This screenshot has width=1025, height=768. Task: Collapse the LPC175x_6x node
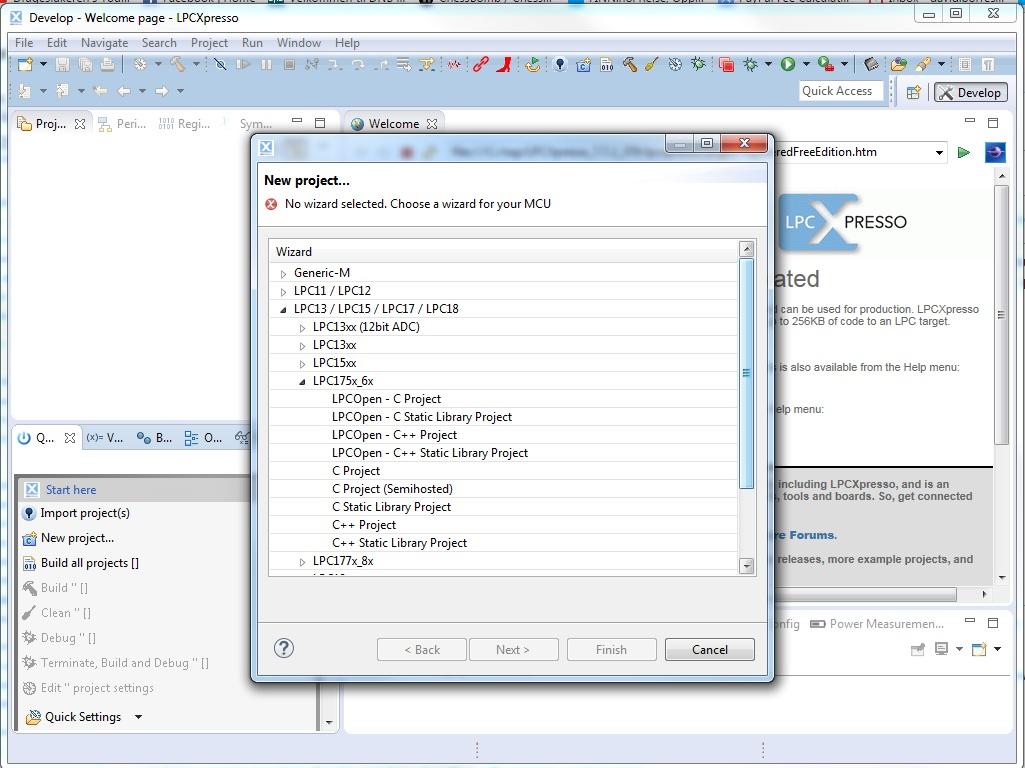[302, 382]
